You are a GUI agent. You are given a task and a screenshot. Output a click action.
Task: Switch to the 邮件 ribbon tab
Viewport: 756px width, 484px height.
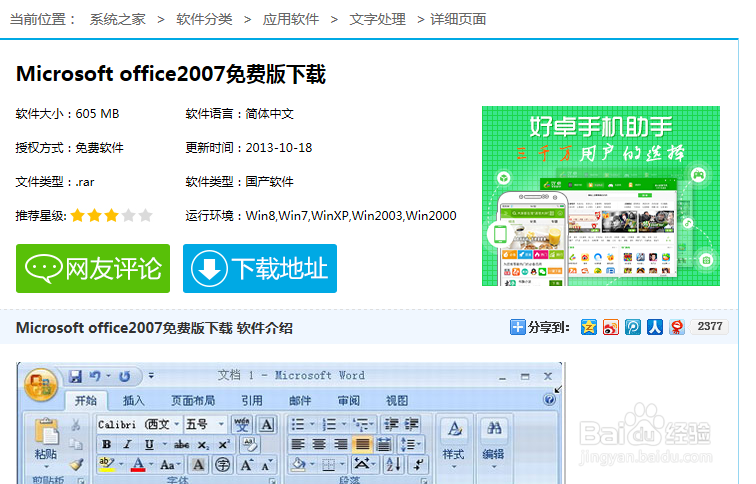(x=300, y=401)
